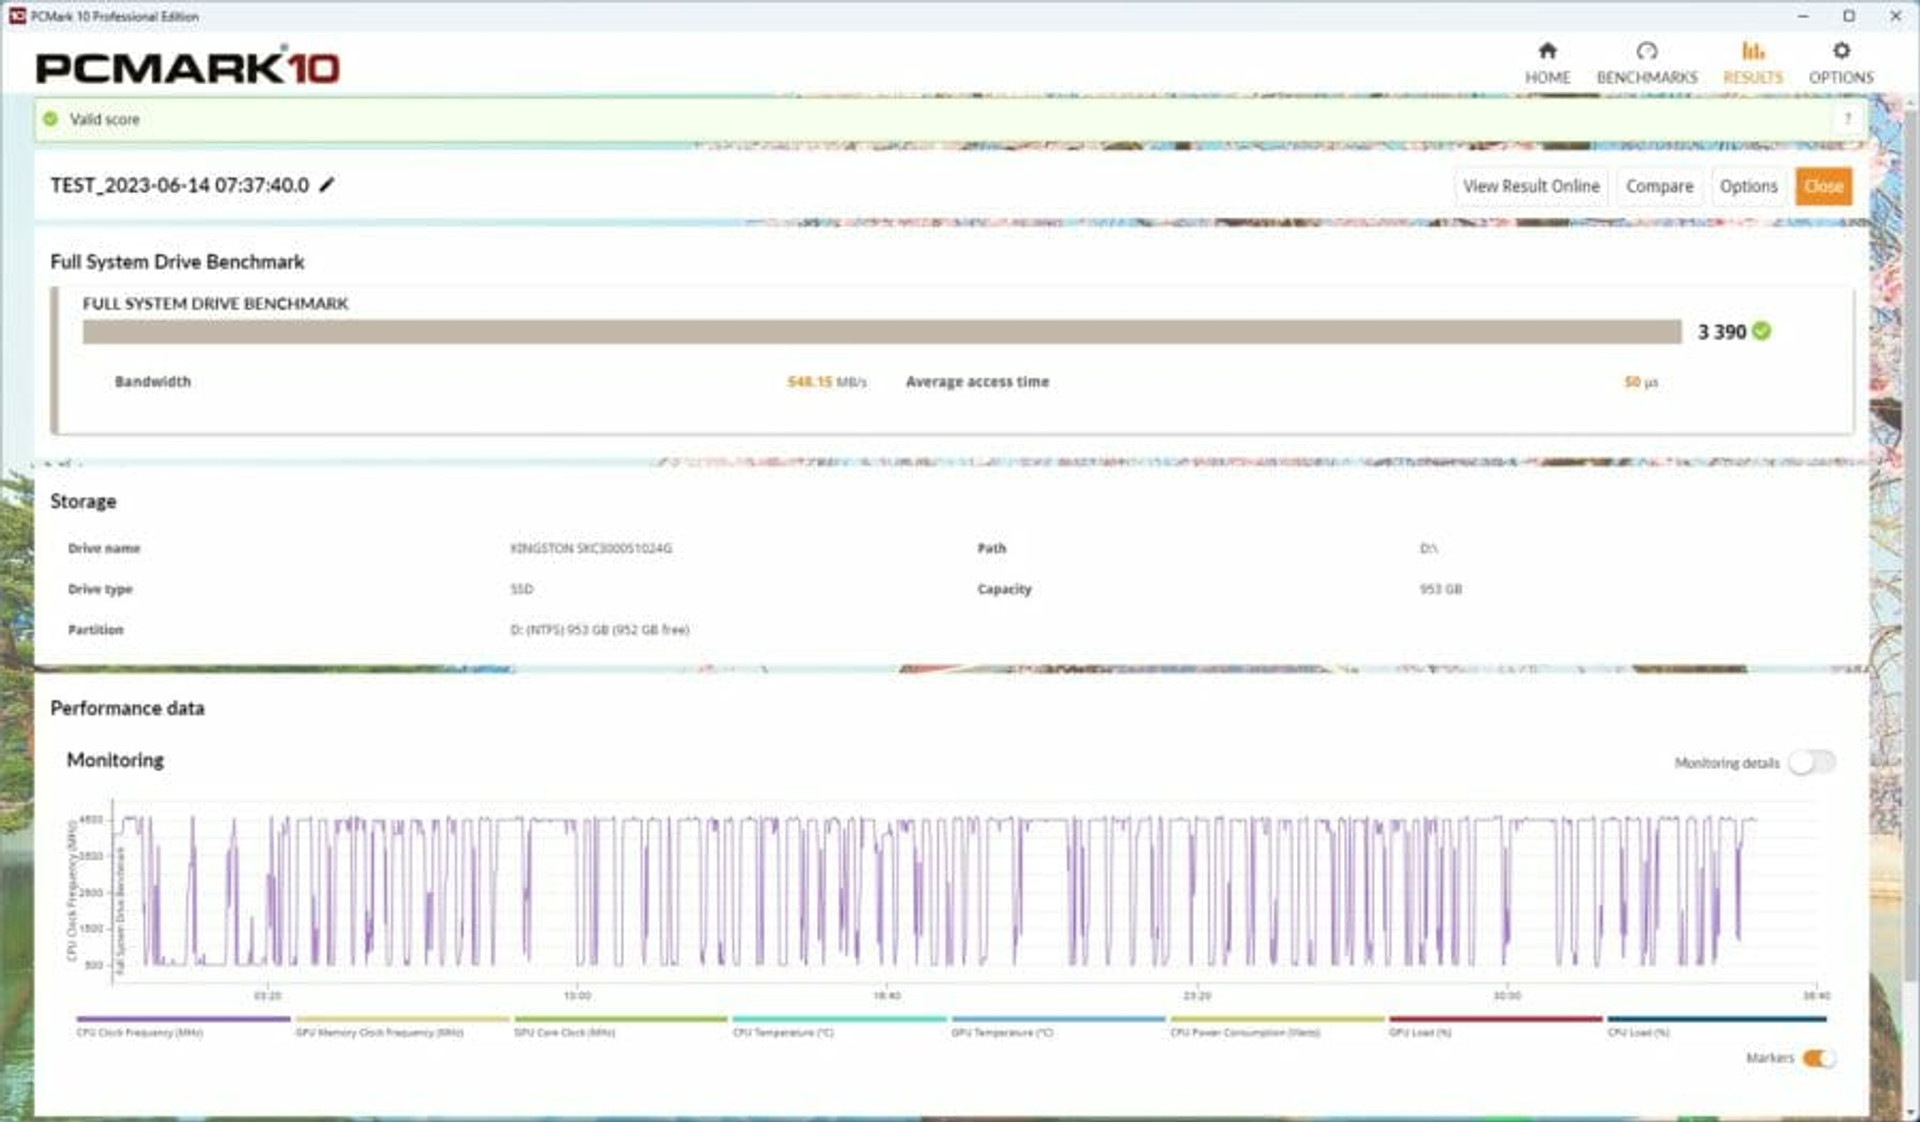Toggle GPU Temperature legend swatch
The image size is (1920, 1122).
[1058, 1019]
